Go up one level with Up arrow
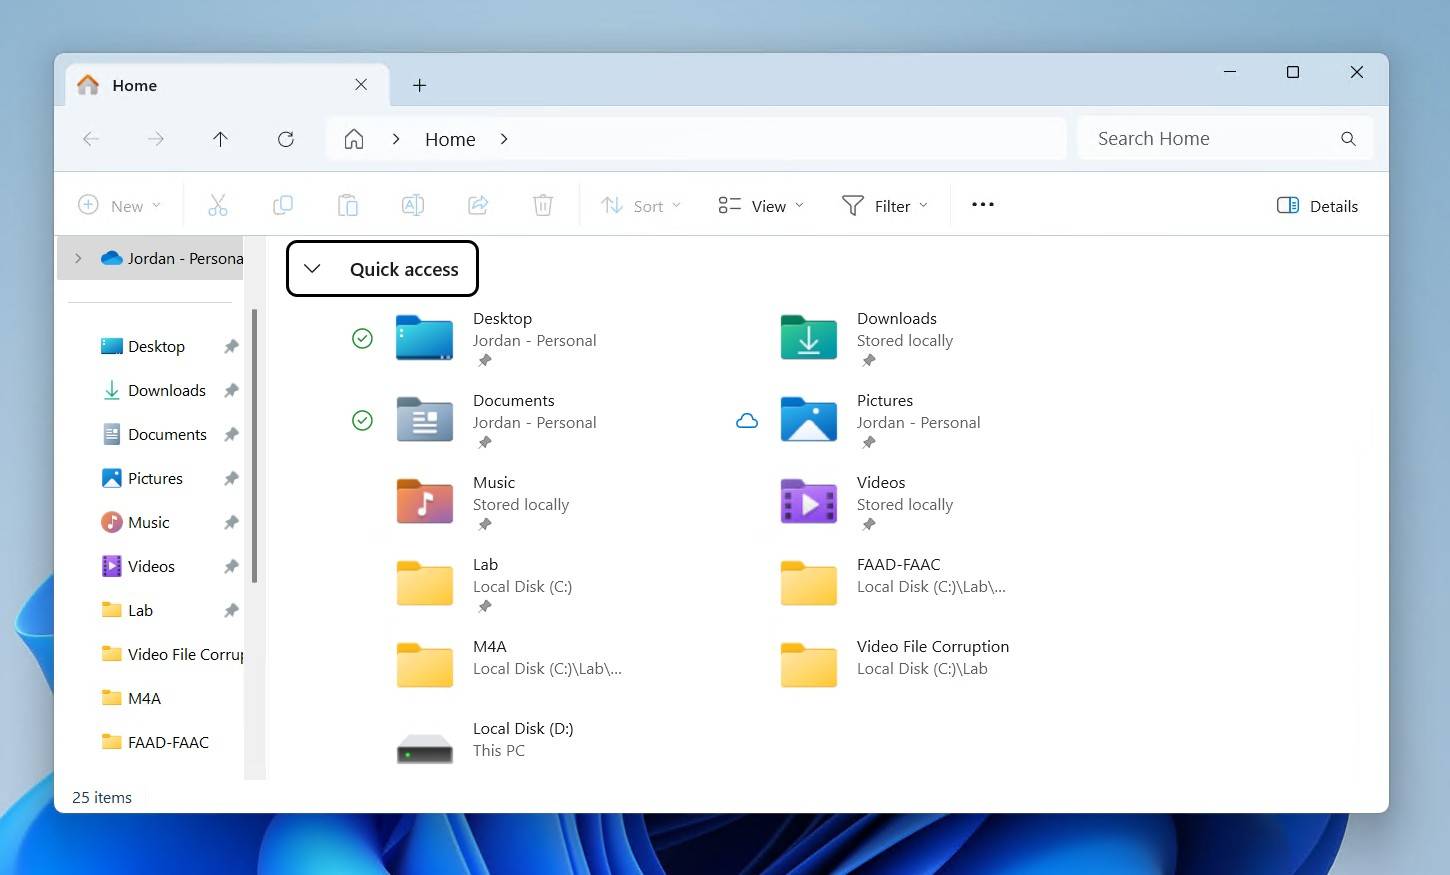 [220, 139]
